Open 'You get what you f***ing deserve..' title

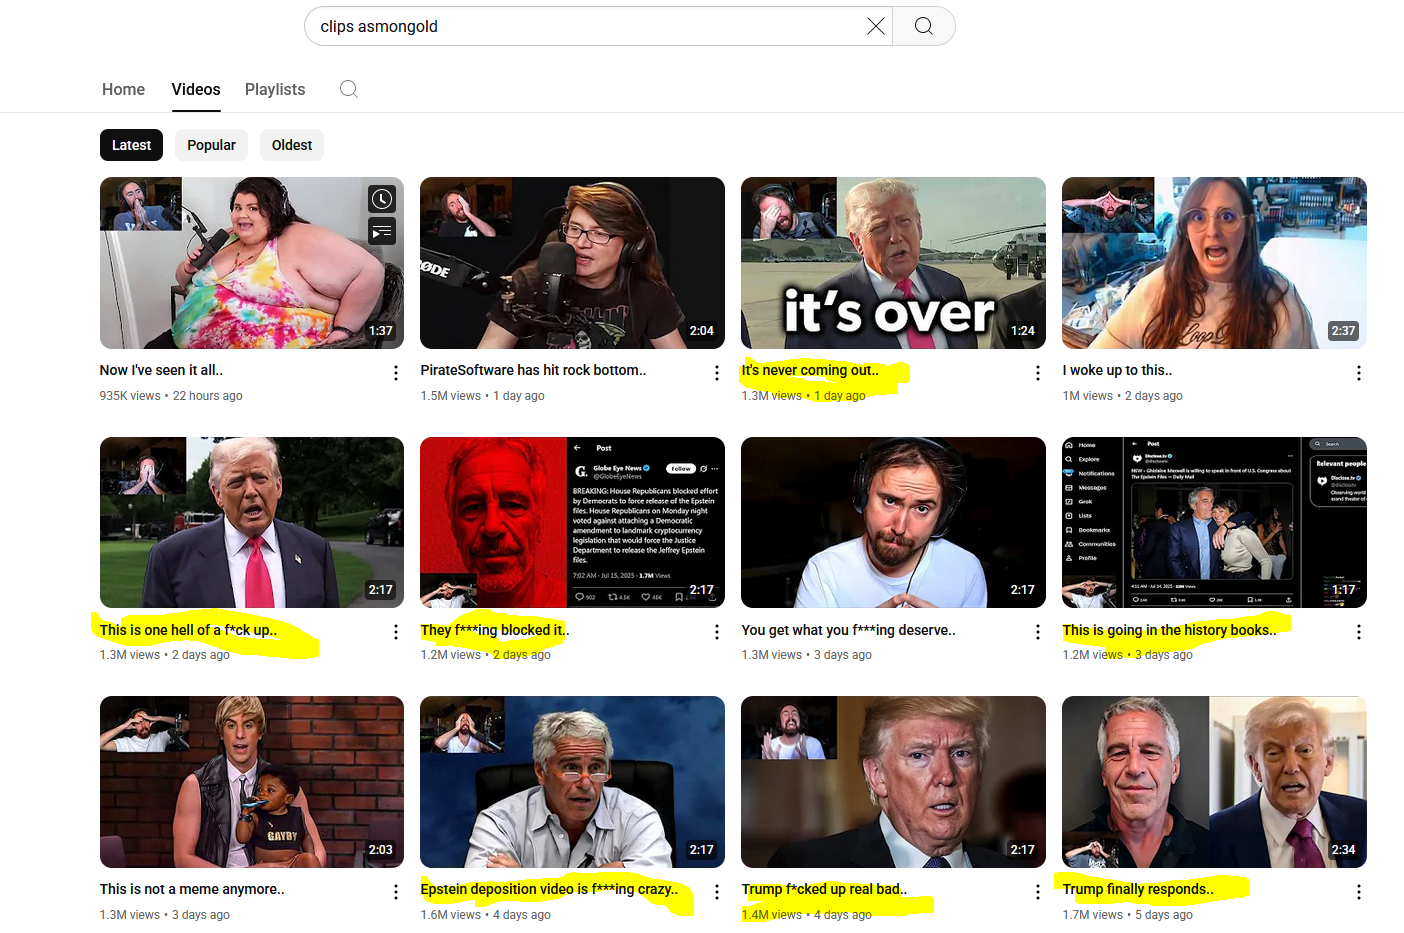[x=848, y=630]
